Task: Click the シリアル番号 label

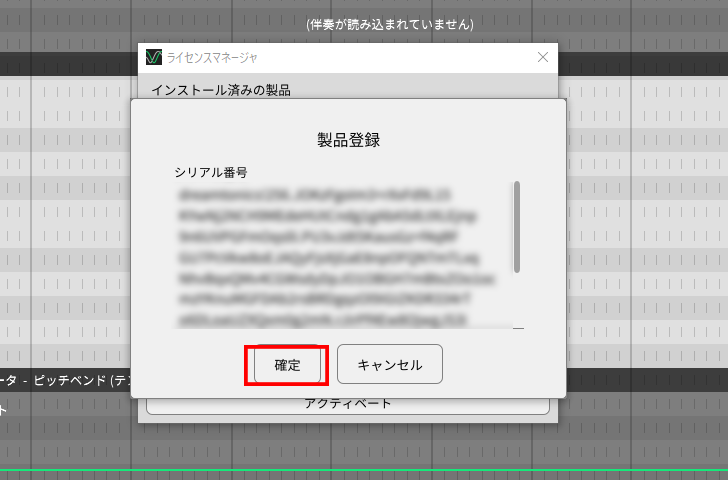Action: click(x=211, y=172)
